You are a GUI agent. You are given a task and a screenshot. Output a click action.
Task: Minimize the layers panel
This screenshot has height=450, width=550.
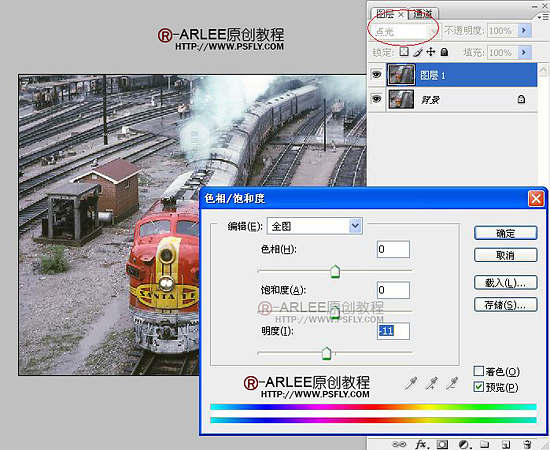coord(534,6)
